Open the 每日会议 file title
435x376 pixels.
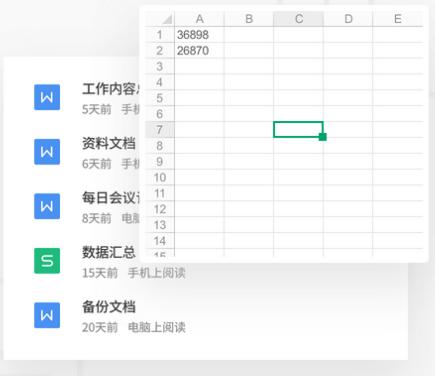click(x=111, y=198)
